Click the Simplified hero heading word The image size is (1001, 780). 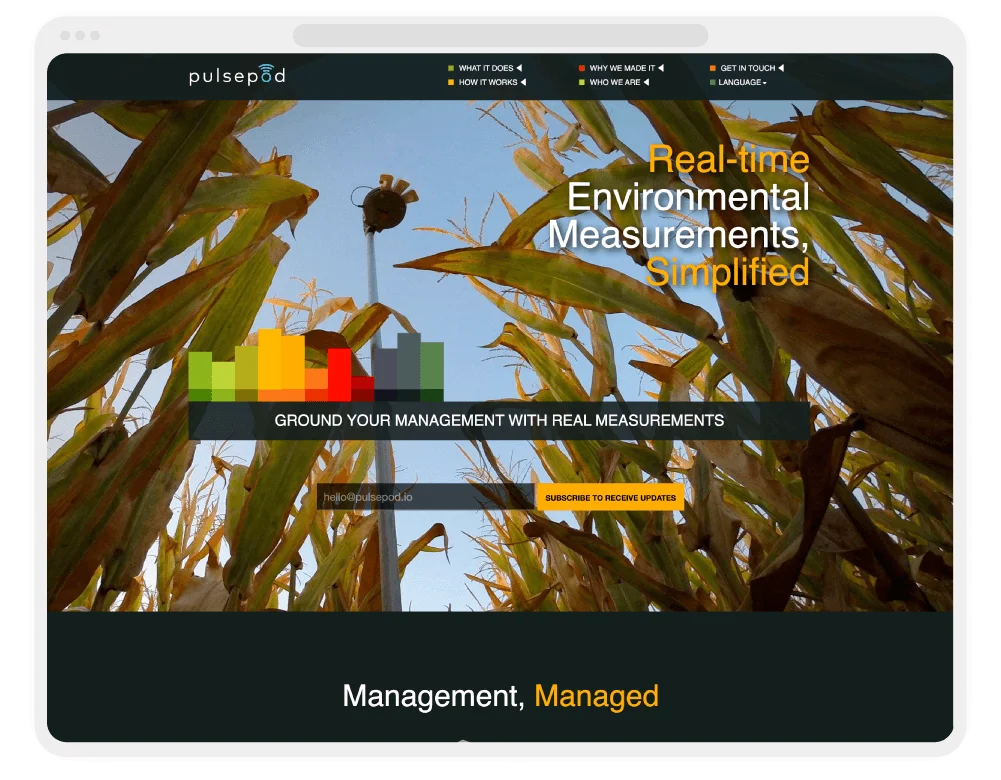[x=728, y=273]
